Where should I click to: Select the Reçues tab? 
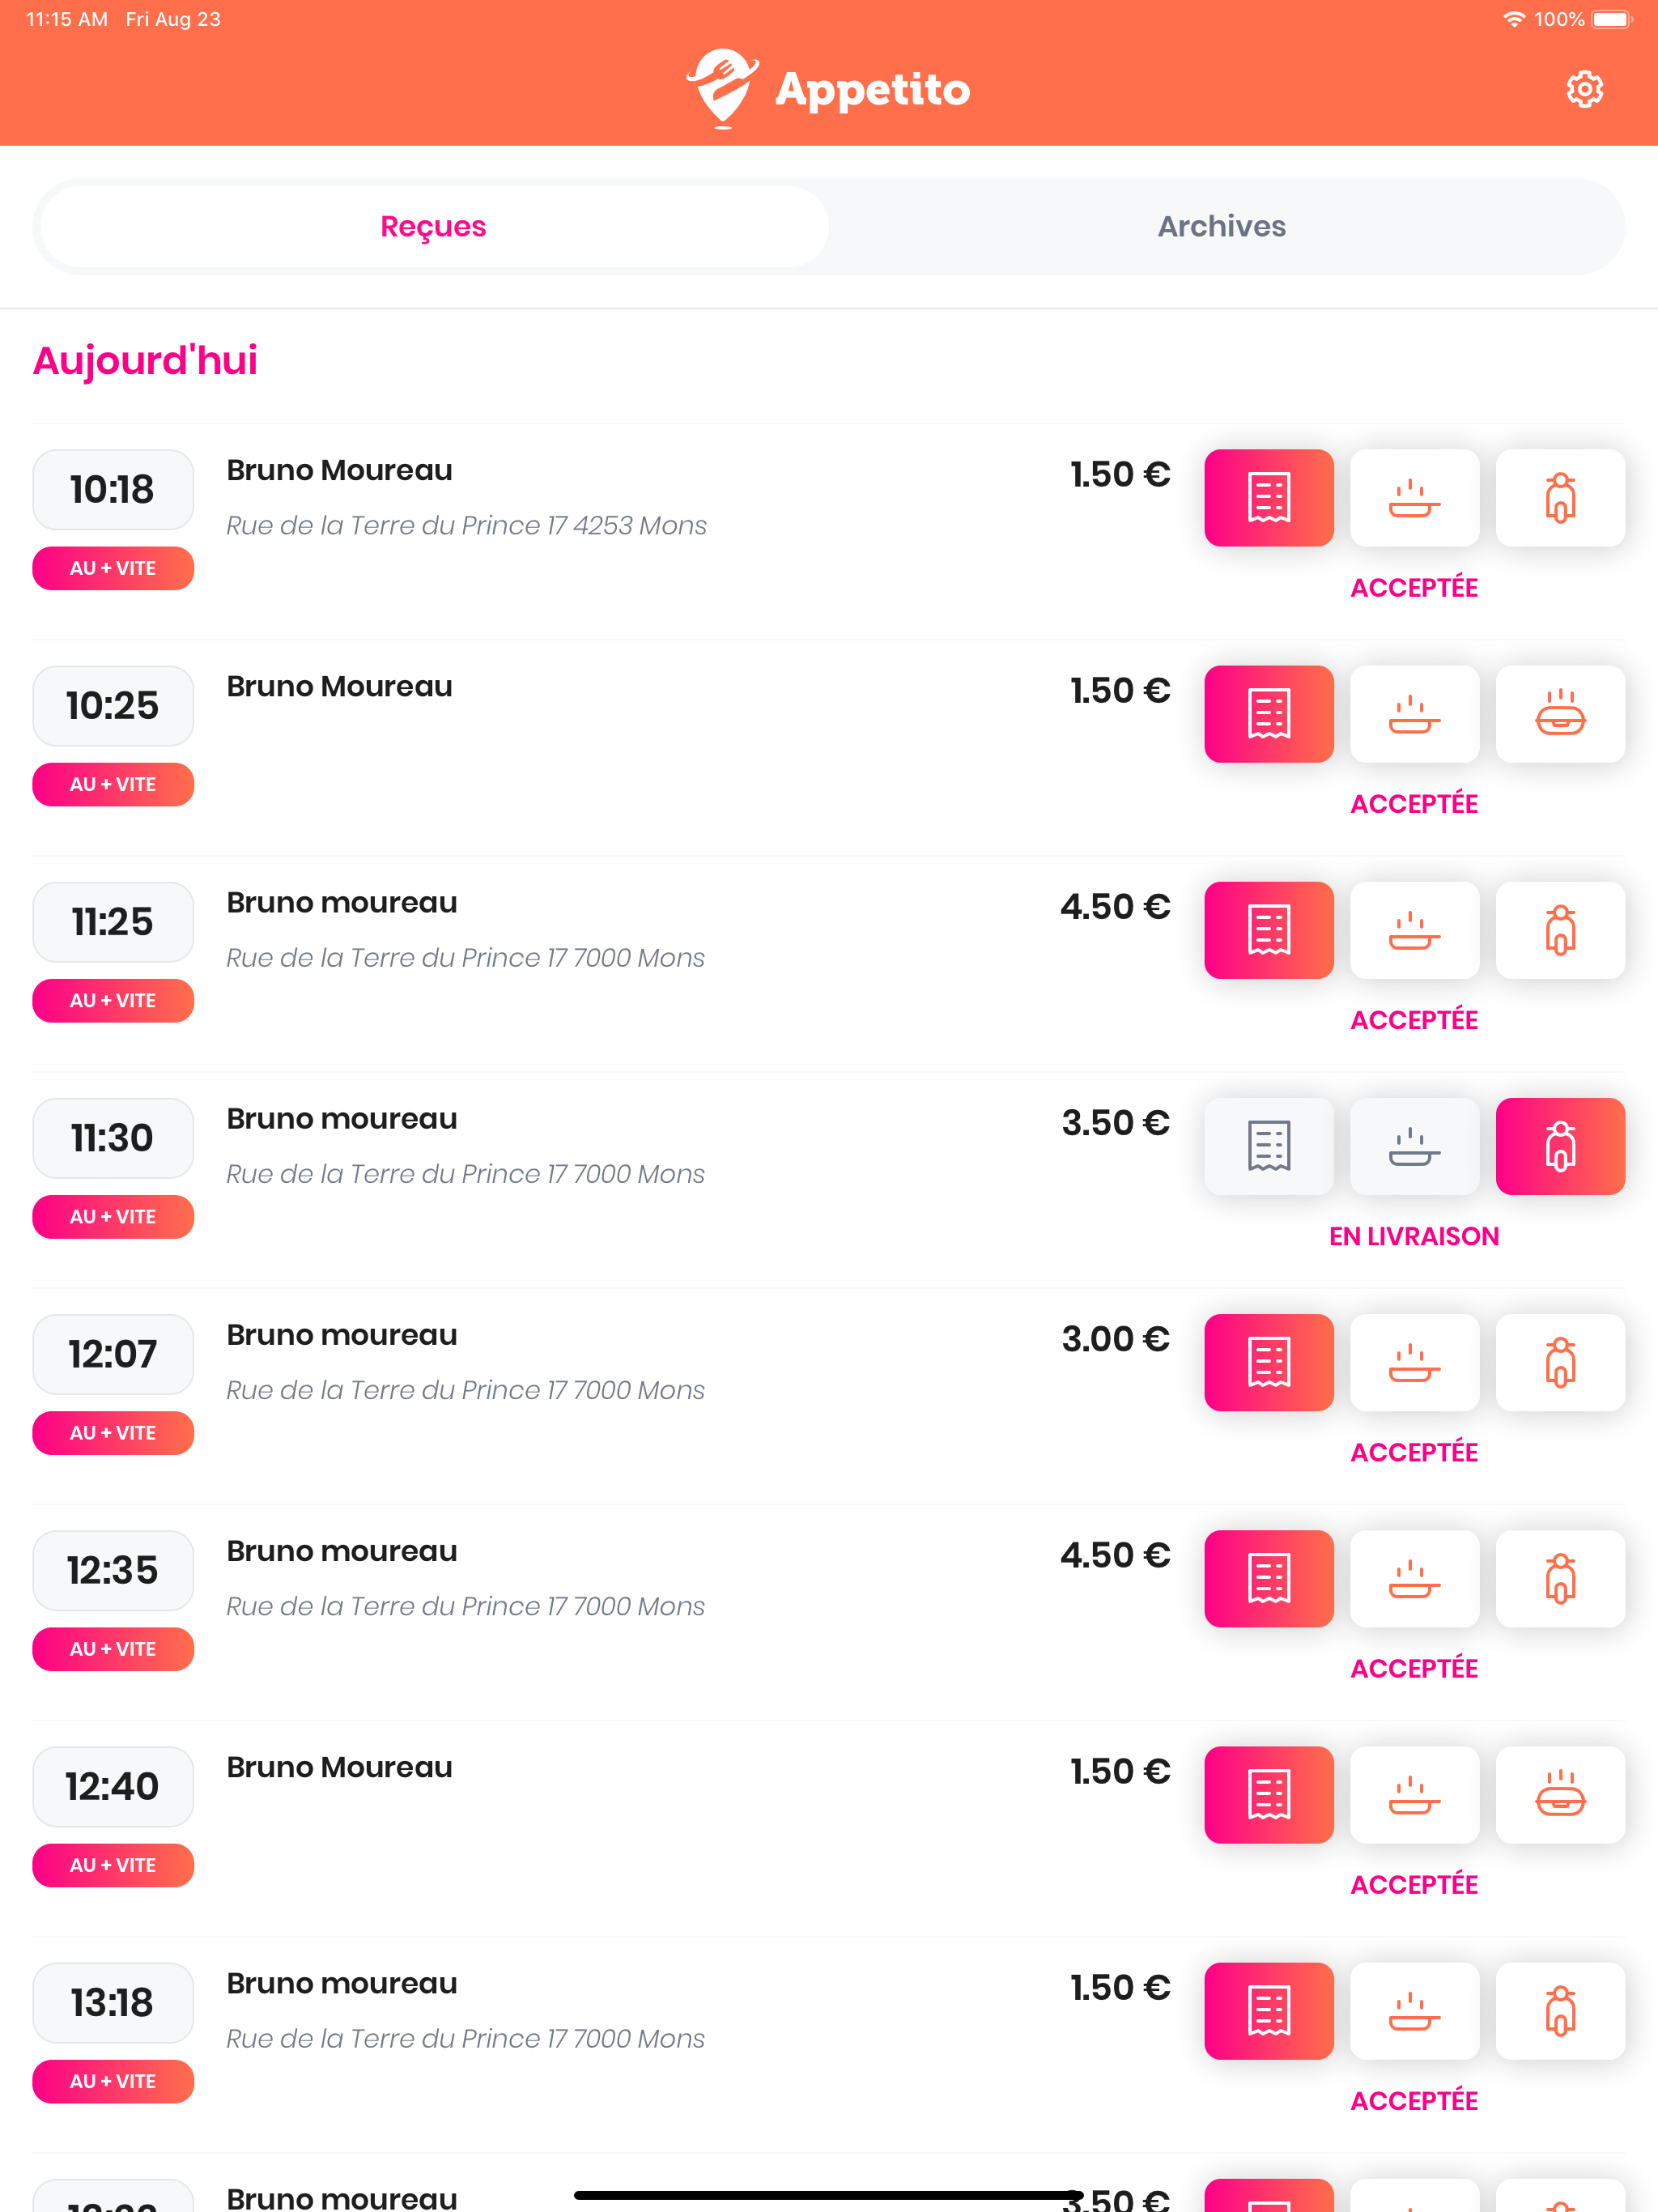tap(433, 227)
